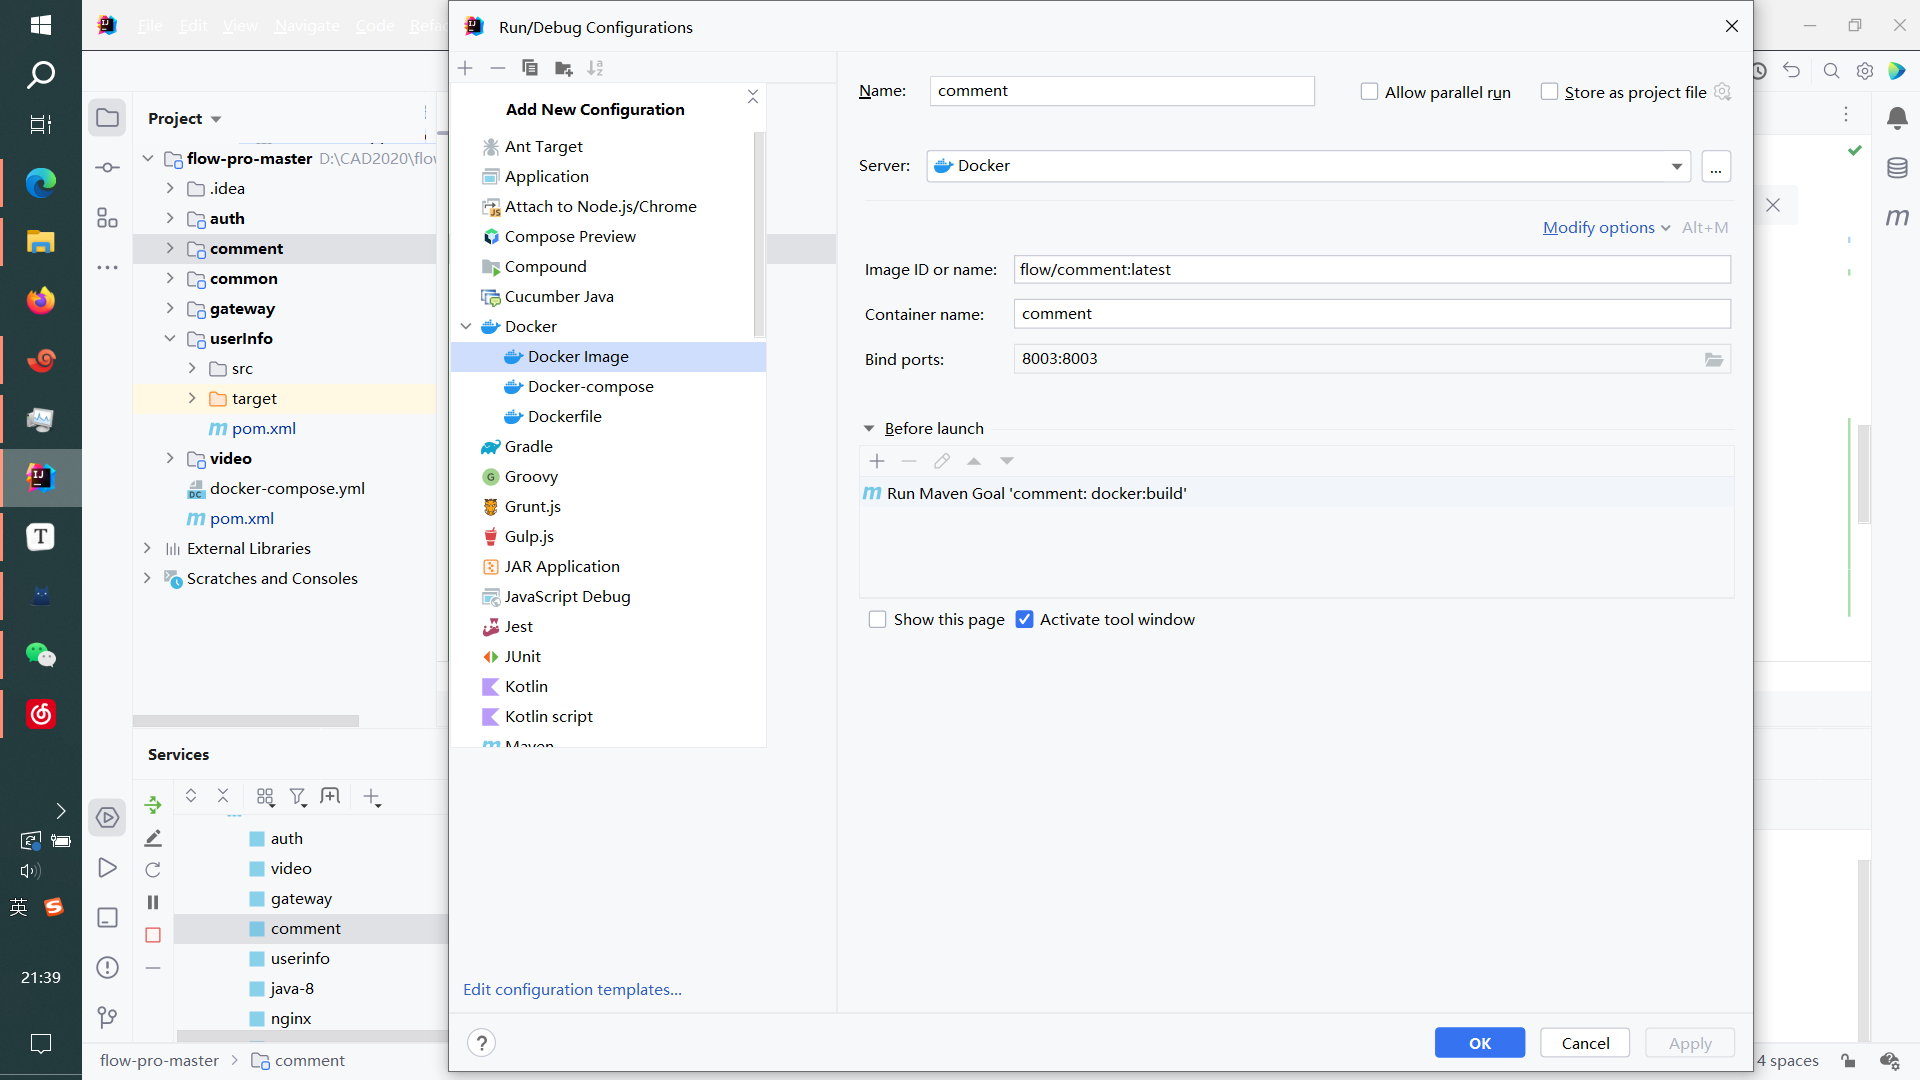The width and height of the screenshot is (1920, 1080).
Task: Click the Project tree horizontal scrollbar
Action: (x=246, y=721)
